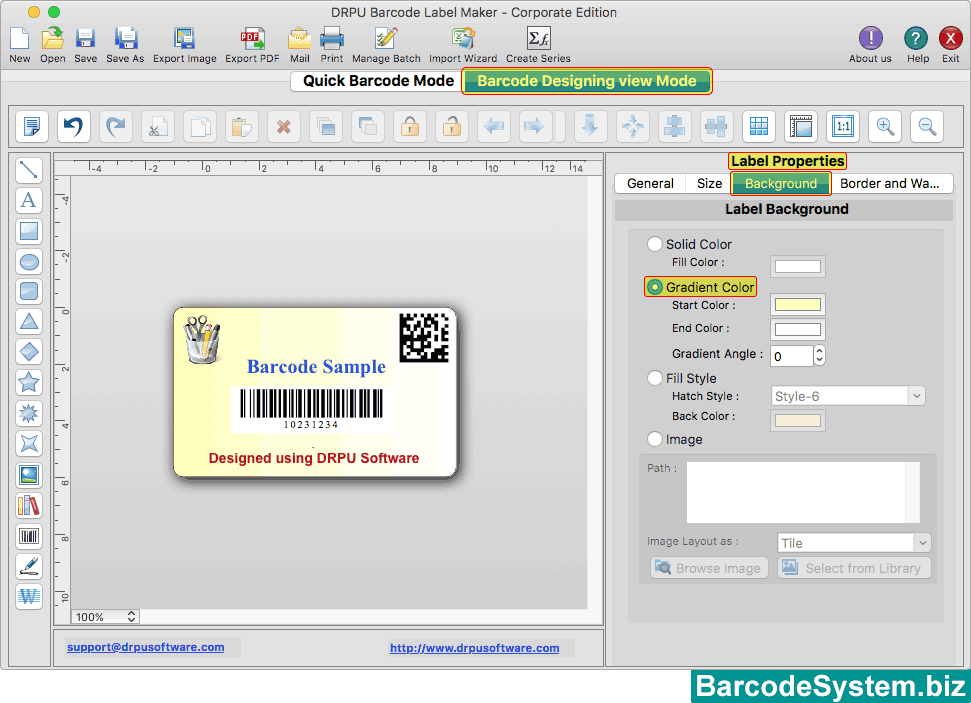This screenshot has width=971, height=703.
Task: Select the Ellipse shape tool
Action: click(x=28, y=261)
